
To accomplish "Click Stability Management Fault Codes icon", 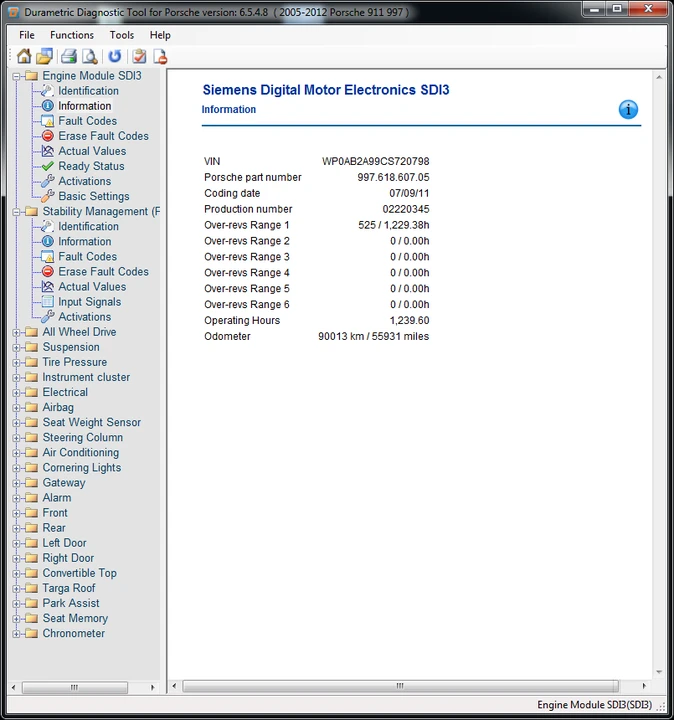I will 48,256.
